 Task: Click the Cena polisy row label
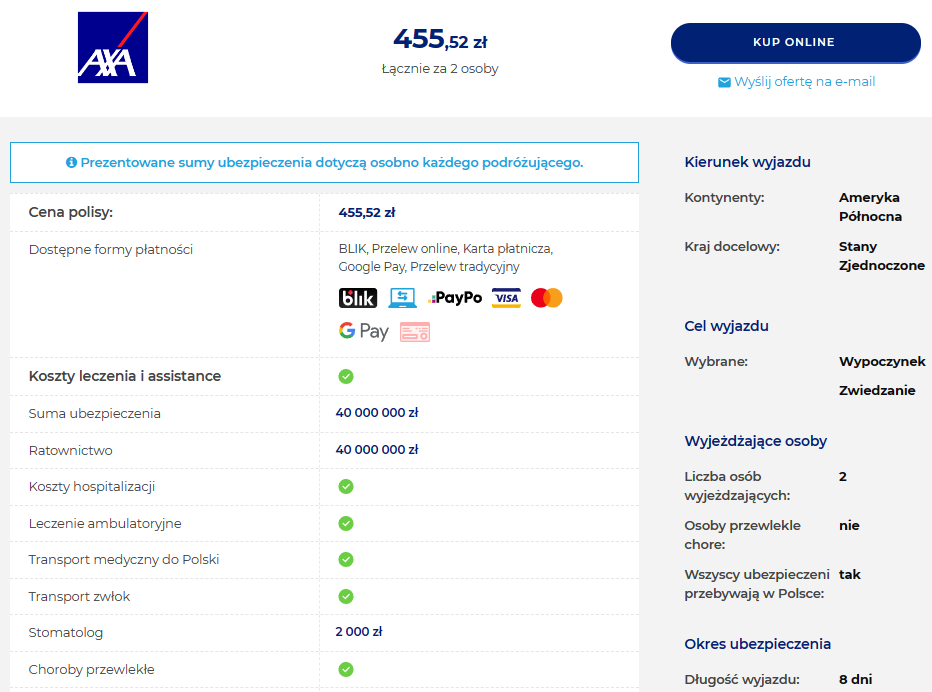click(71, 212)
